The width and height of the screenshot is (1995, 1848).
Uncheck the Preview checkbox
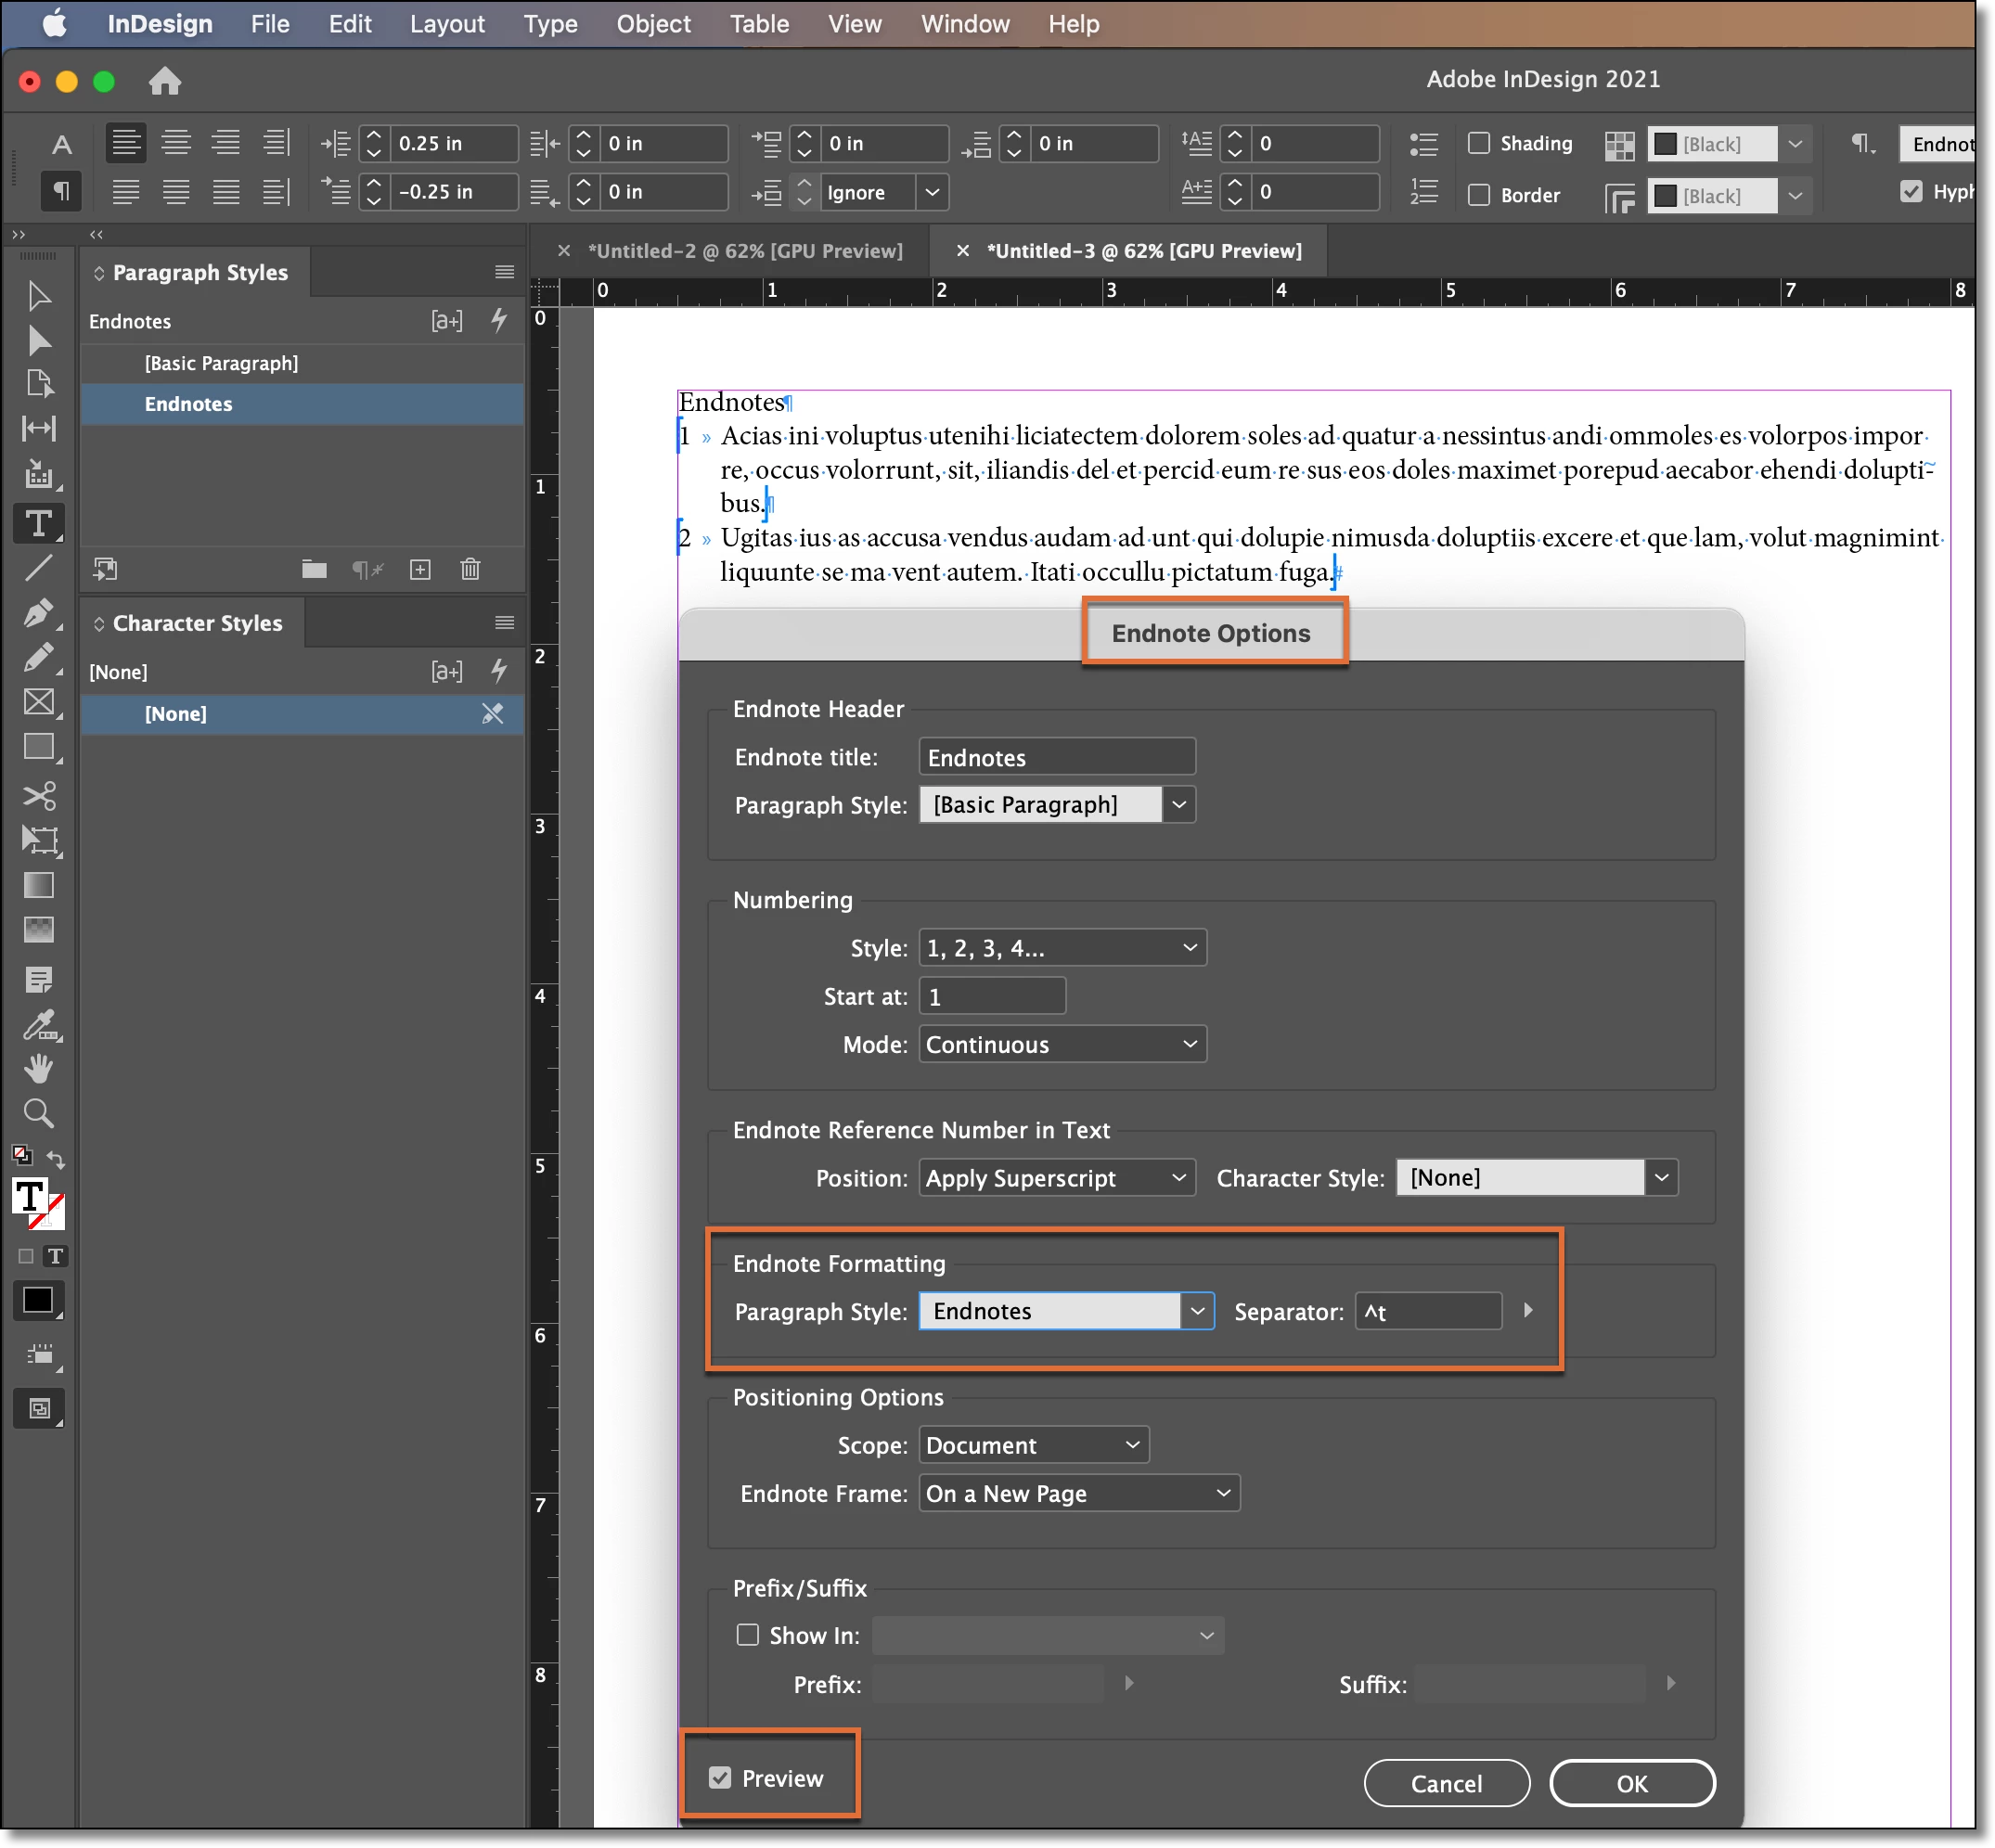coord(720,1777)
